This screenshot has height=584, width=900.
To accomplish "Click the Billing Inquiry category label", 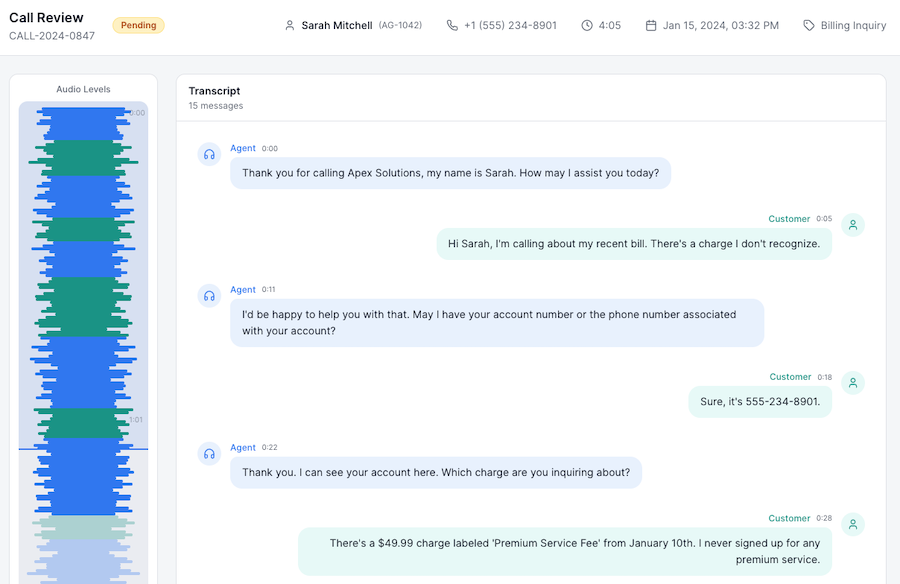I will (x=853, y=26).
